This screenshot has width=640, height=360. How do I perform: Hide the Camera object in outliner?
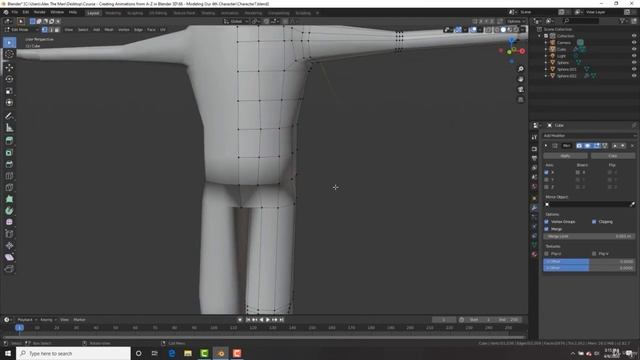[x=634, y=42]
